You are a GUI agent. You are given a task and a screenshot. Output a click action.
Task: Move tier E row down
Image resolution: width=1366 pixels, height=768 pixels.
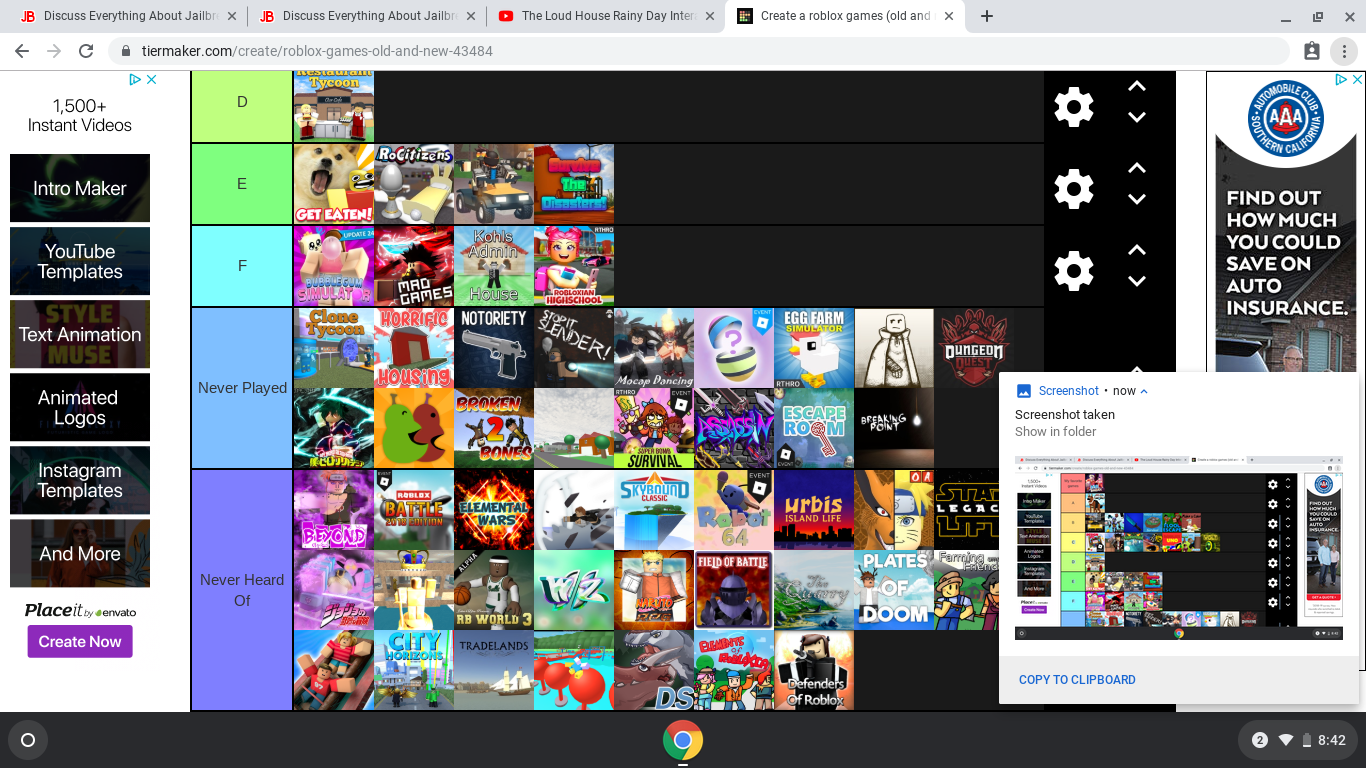[1137, 199]
